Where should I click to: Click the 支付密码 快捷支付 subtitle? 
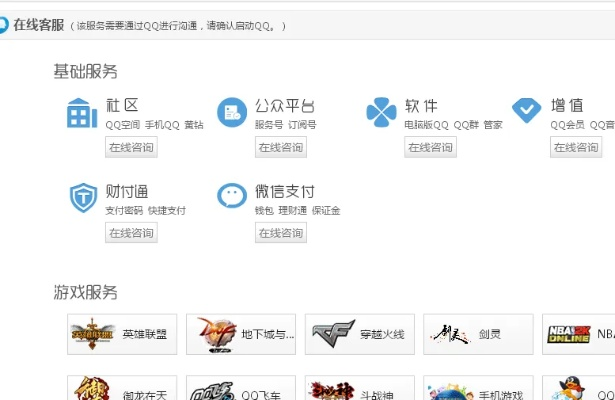pos(146,211)
